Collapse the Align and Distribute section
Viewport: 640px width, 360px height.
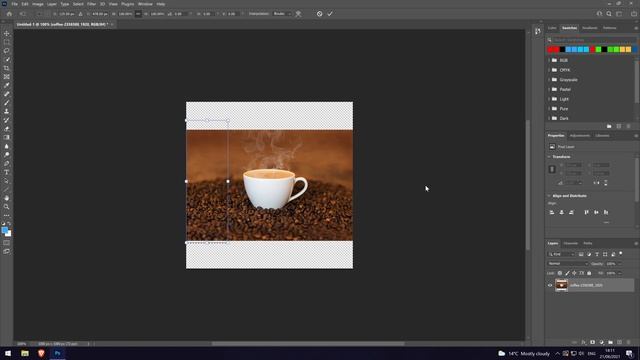549,196
